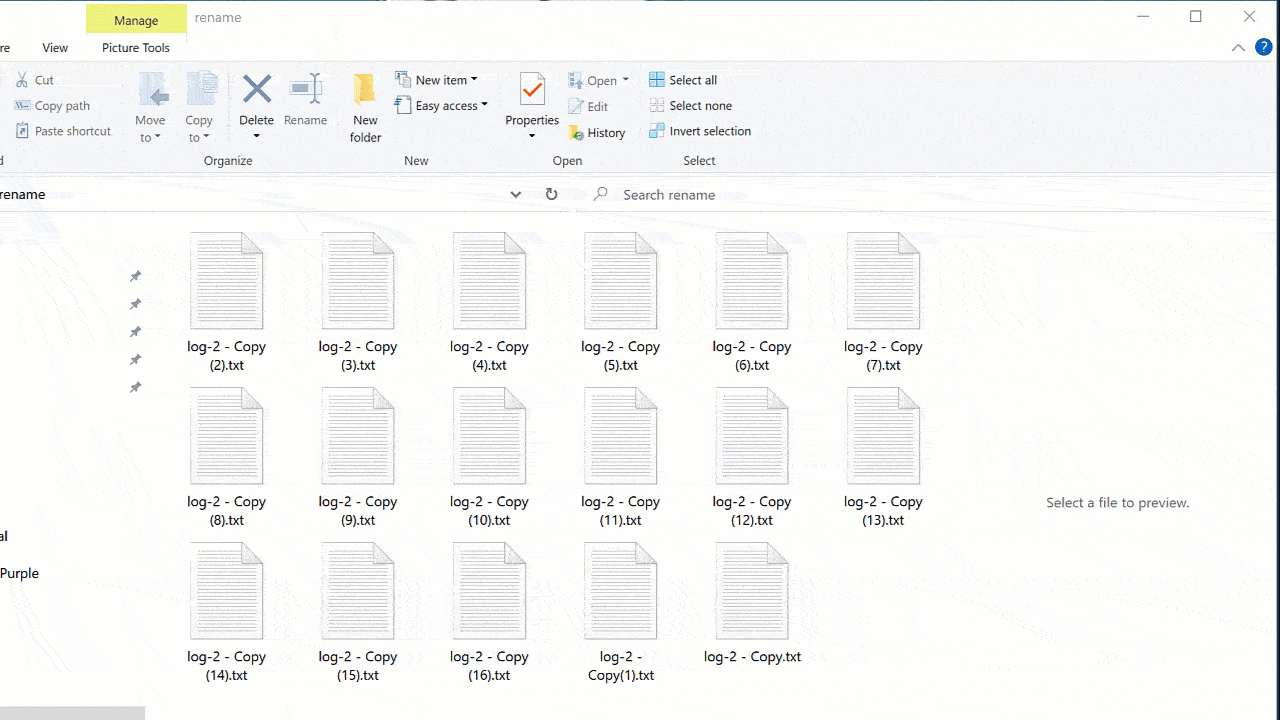Click the Select all label

point(693,80)
